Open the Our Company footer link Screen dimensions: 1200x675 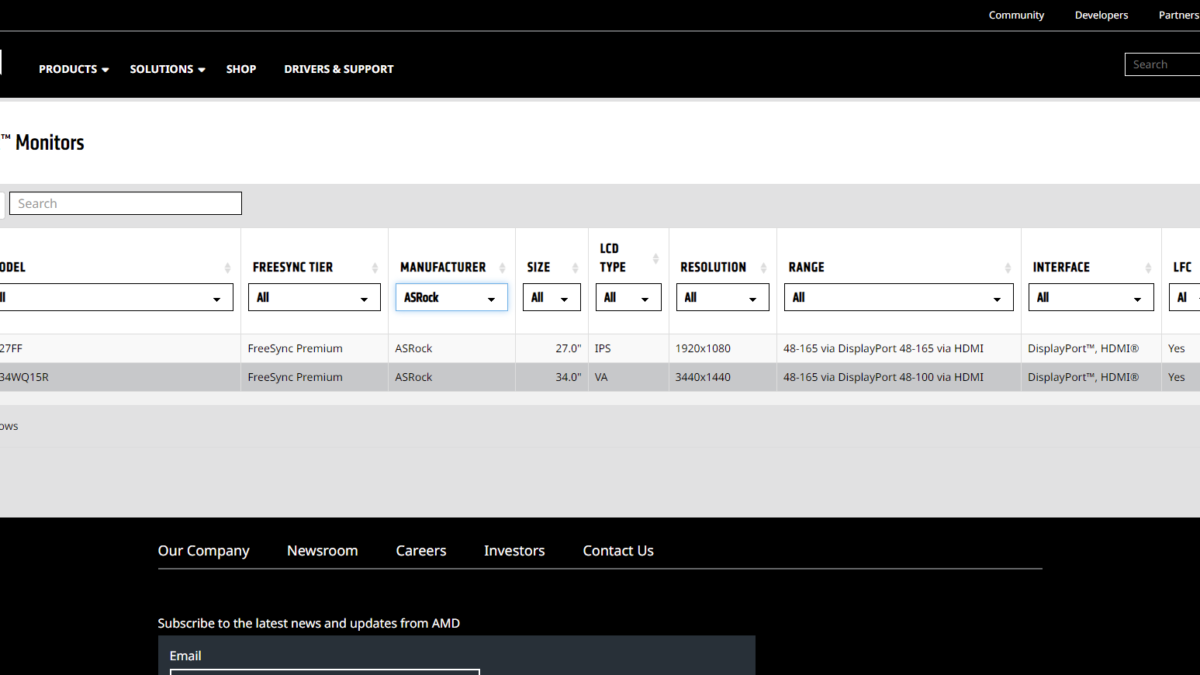[204, 551]
